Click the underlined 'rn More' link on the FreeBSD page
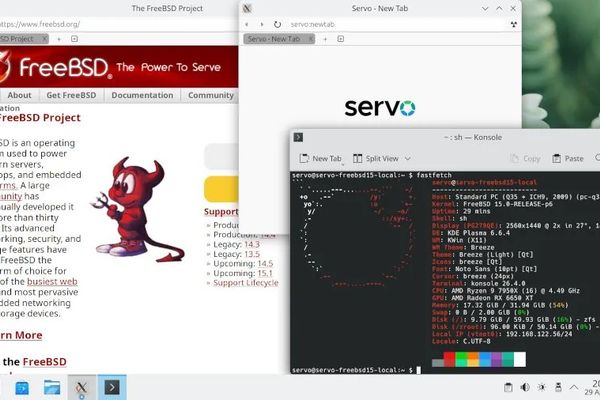 21,335
